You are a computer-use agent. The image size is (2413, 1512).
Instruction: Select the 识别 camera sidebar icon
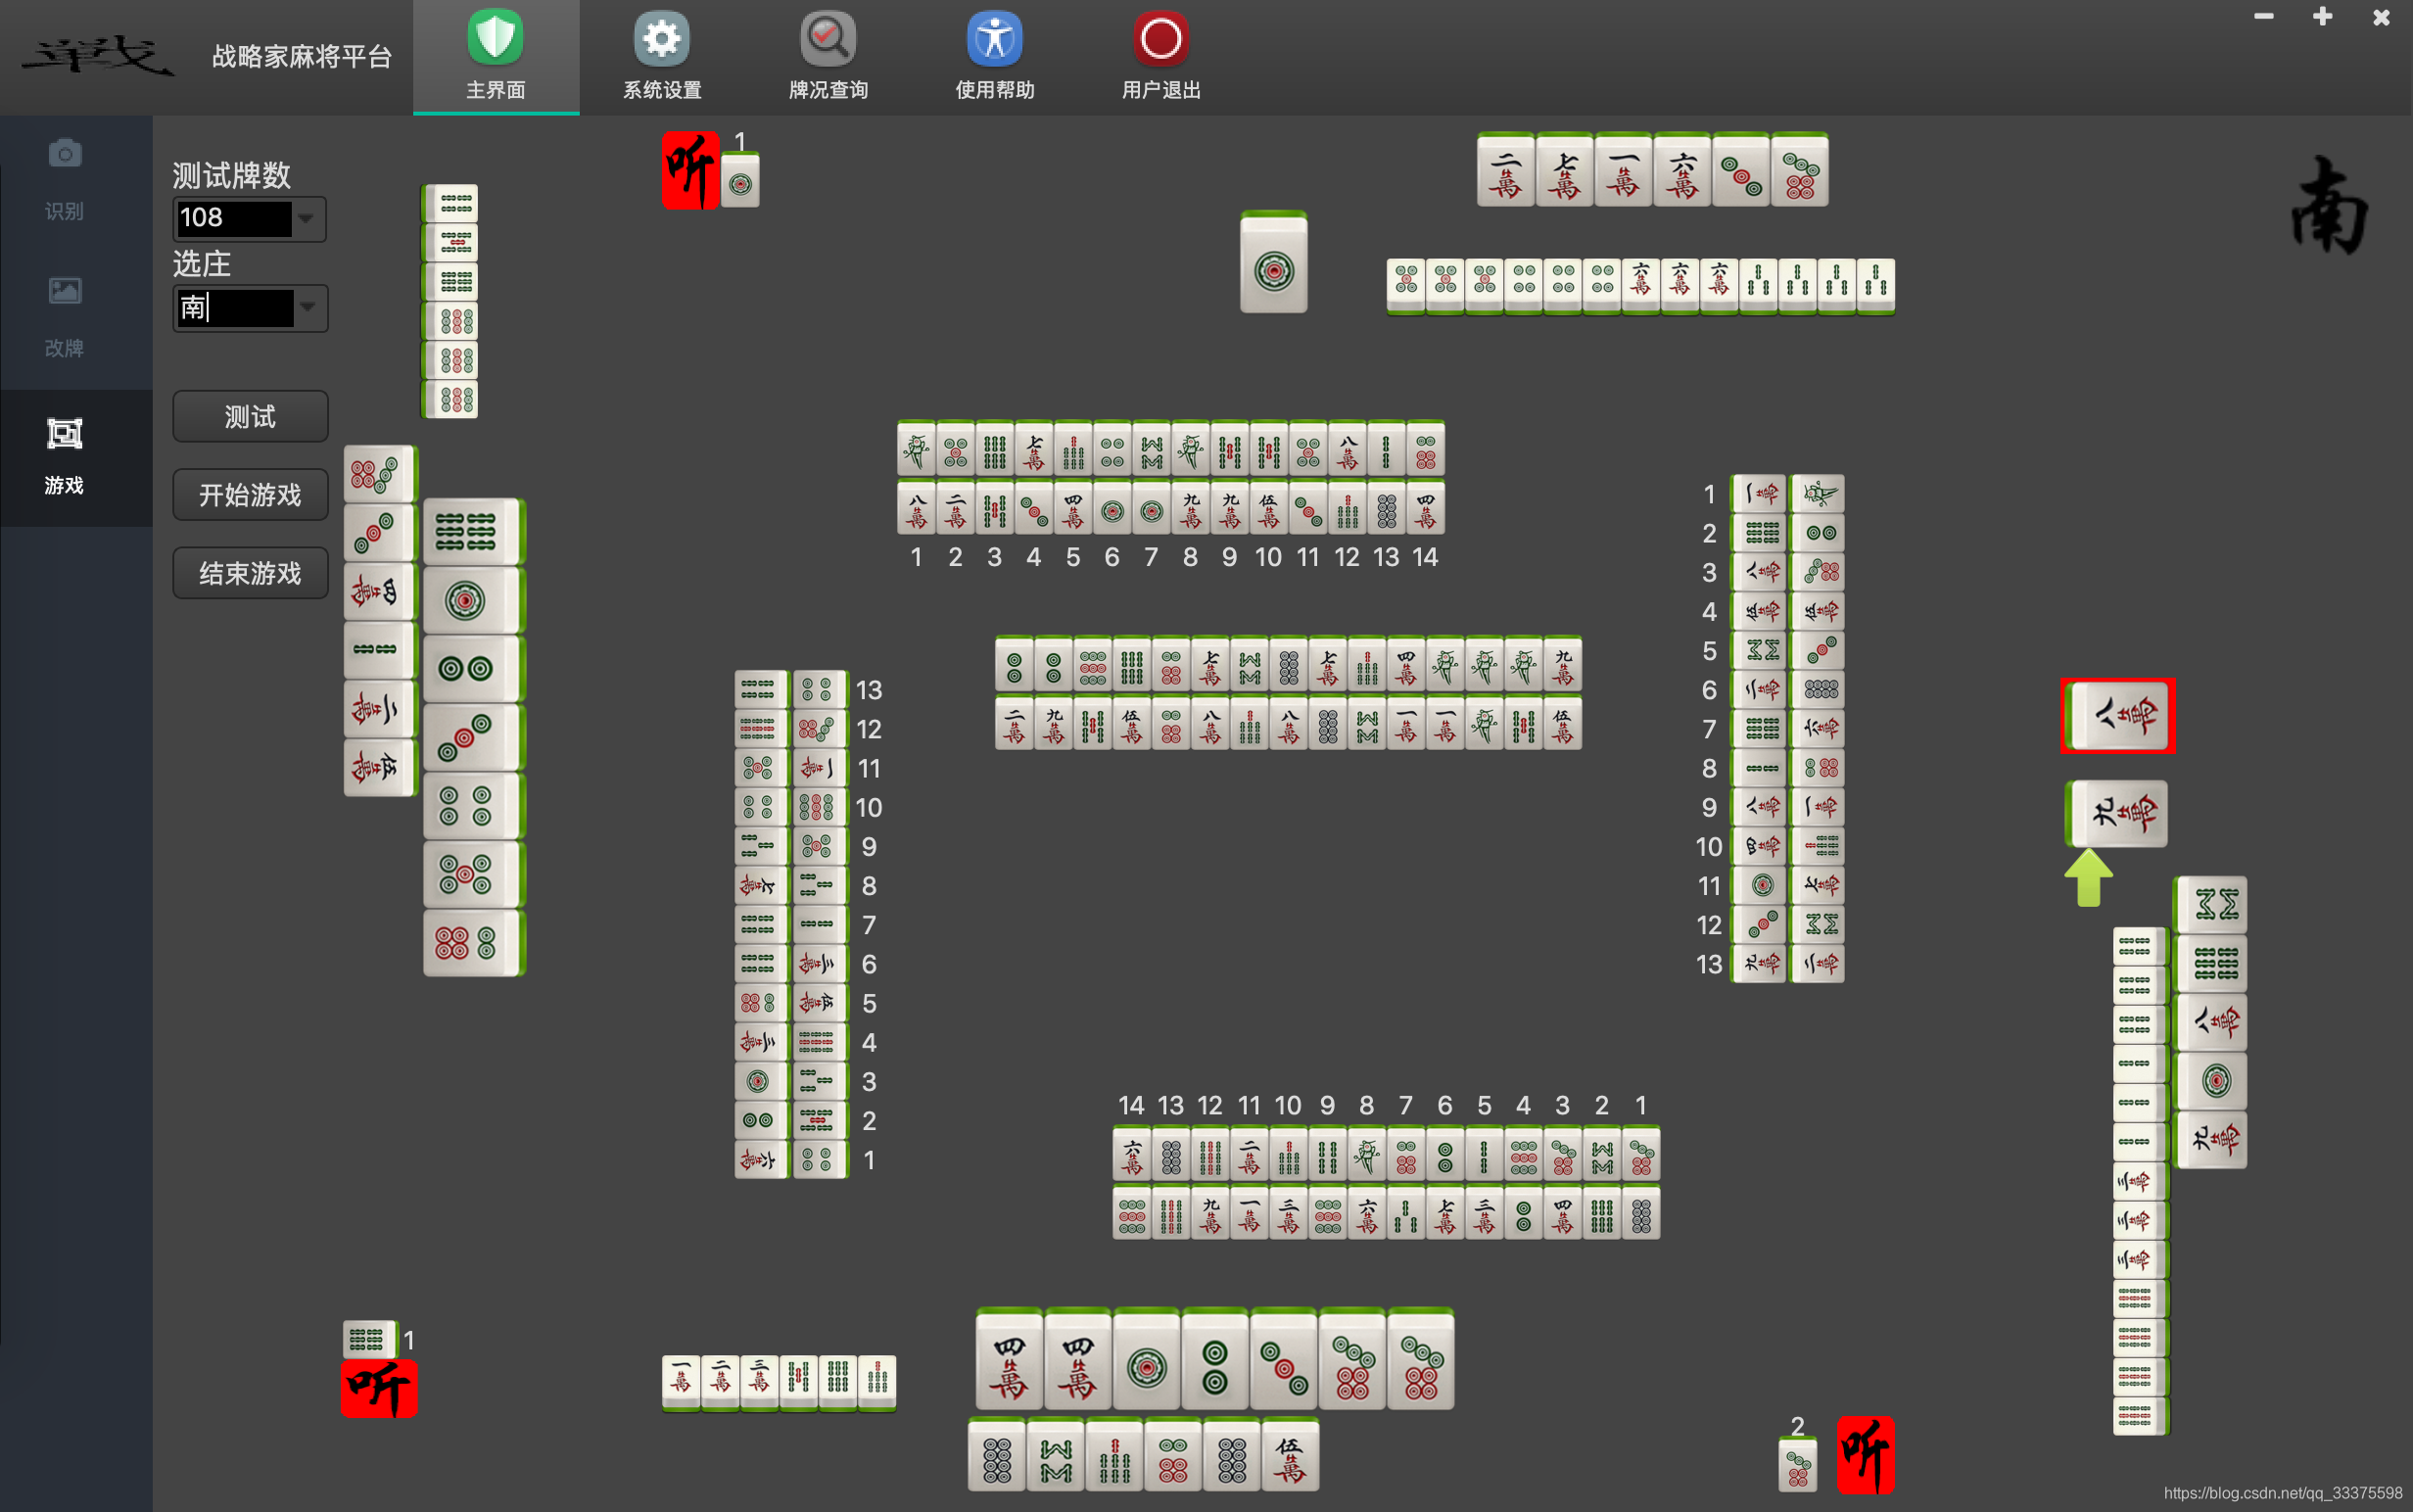pyautogui.click(x=64, y=154)
